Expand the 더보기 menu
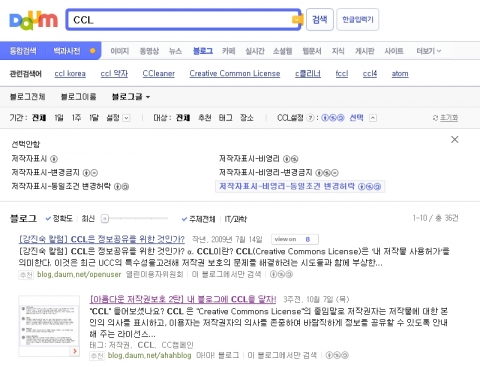Viewport: 480px width, 367px height. [x=429, y=51]
